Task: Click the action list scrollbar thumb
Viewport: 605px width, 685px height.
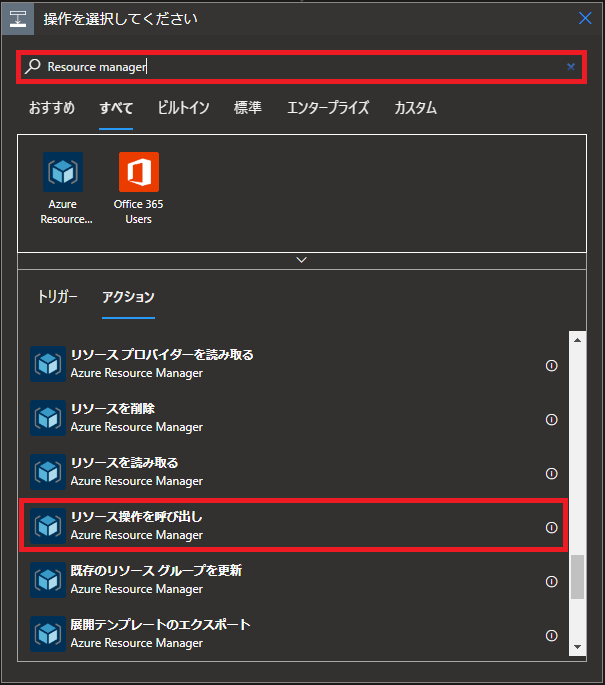Action: (577, 577)
